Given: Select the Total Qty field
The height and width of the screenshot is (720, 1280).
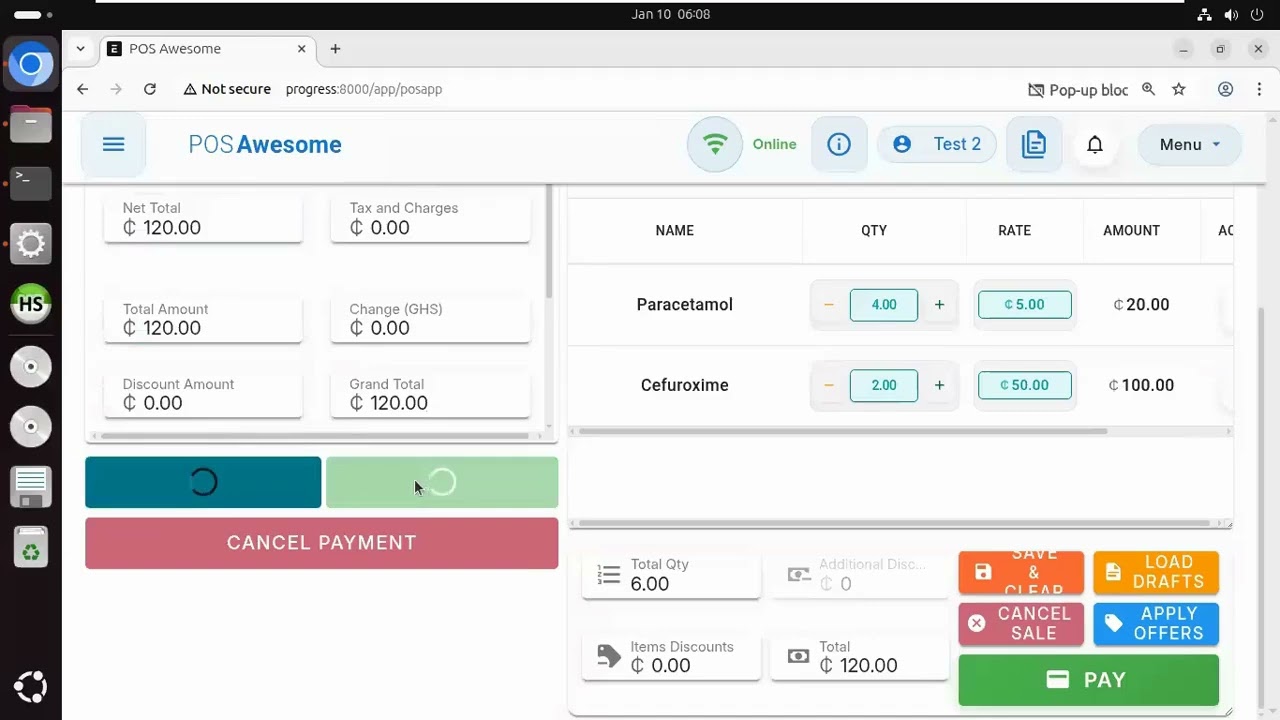Looking at the screenshot, I should (671, 576).
